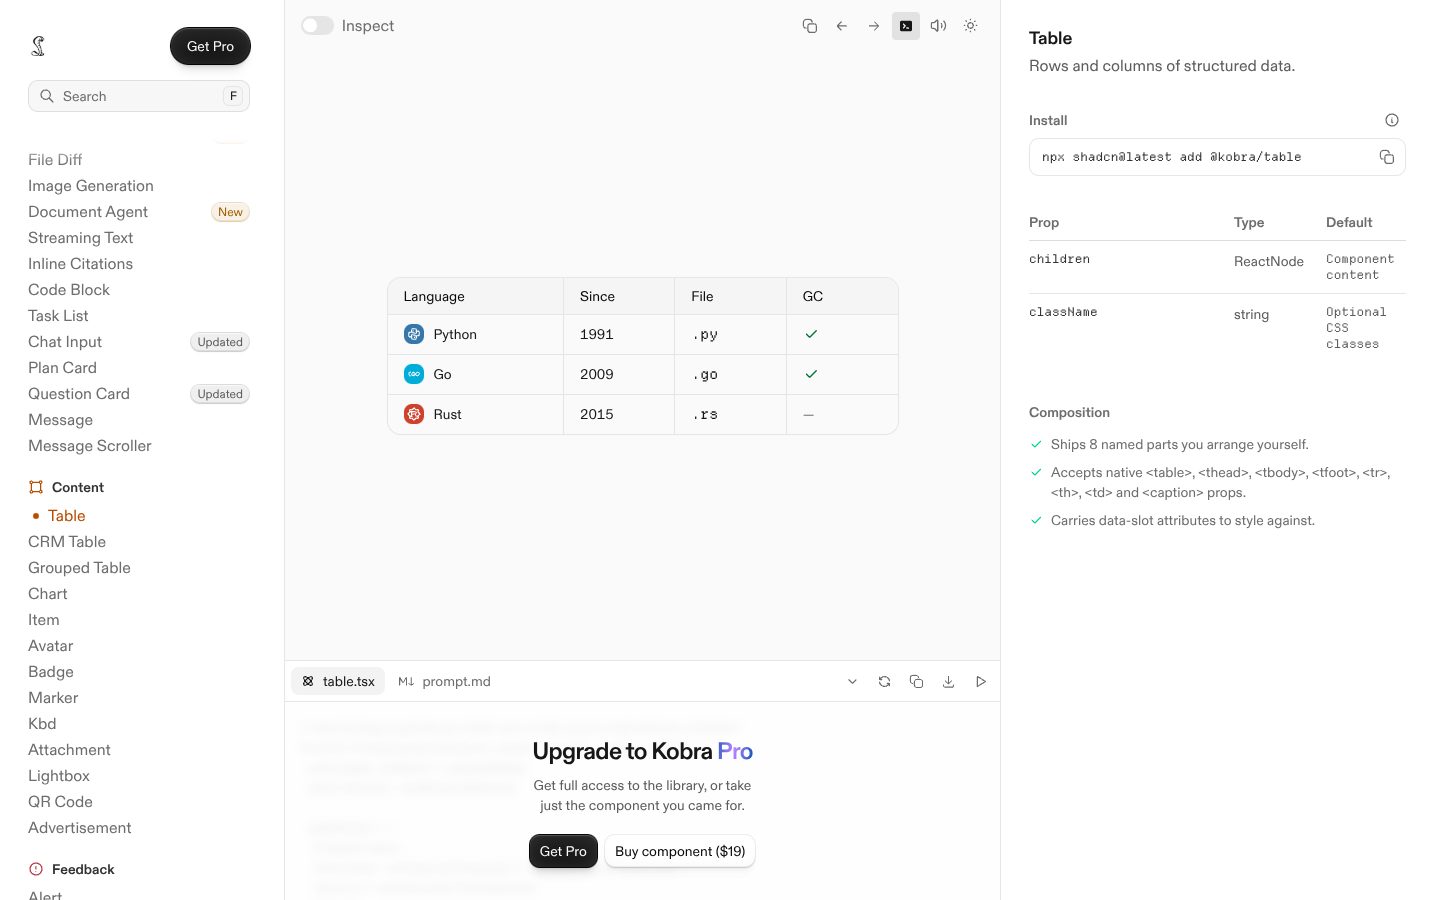Open File Diff in sidebar
This screenshot has width=1440, height=900.
[55, 160]
